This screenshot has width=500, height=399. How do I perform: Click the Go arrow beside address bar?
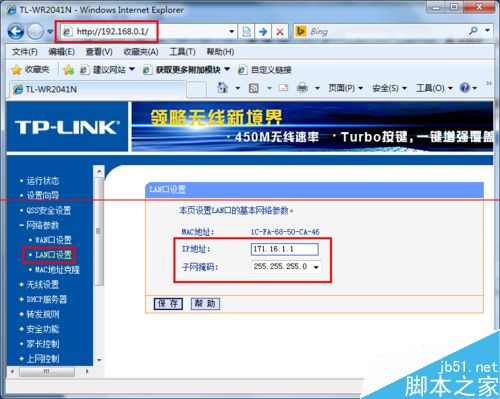coord(263,32)
